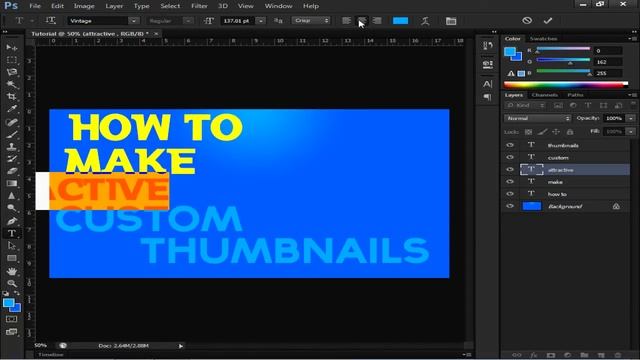This screenshot has width=640, height=360.
Task: Toggle lock all
Action: (x=570, y=132)
